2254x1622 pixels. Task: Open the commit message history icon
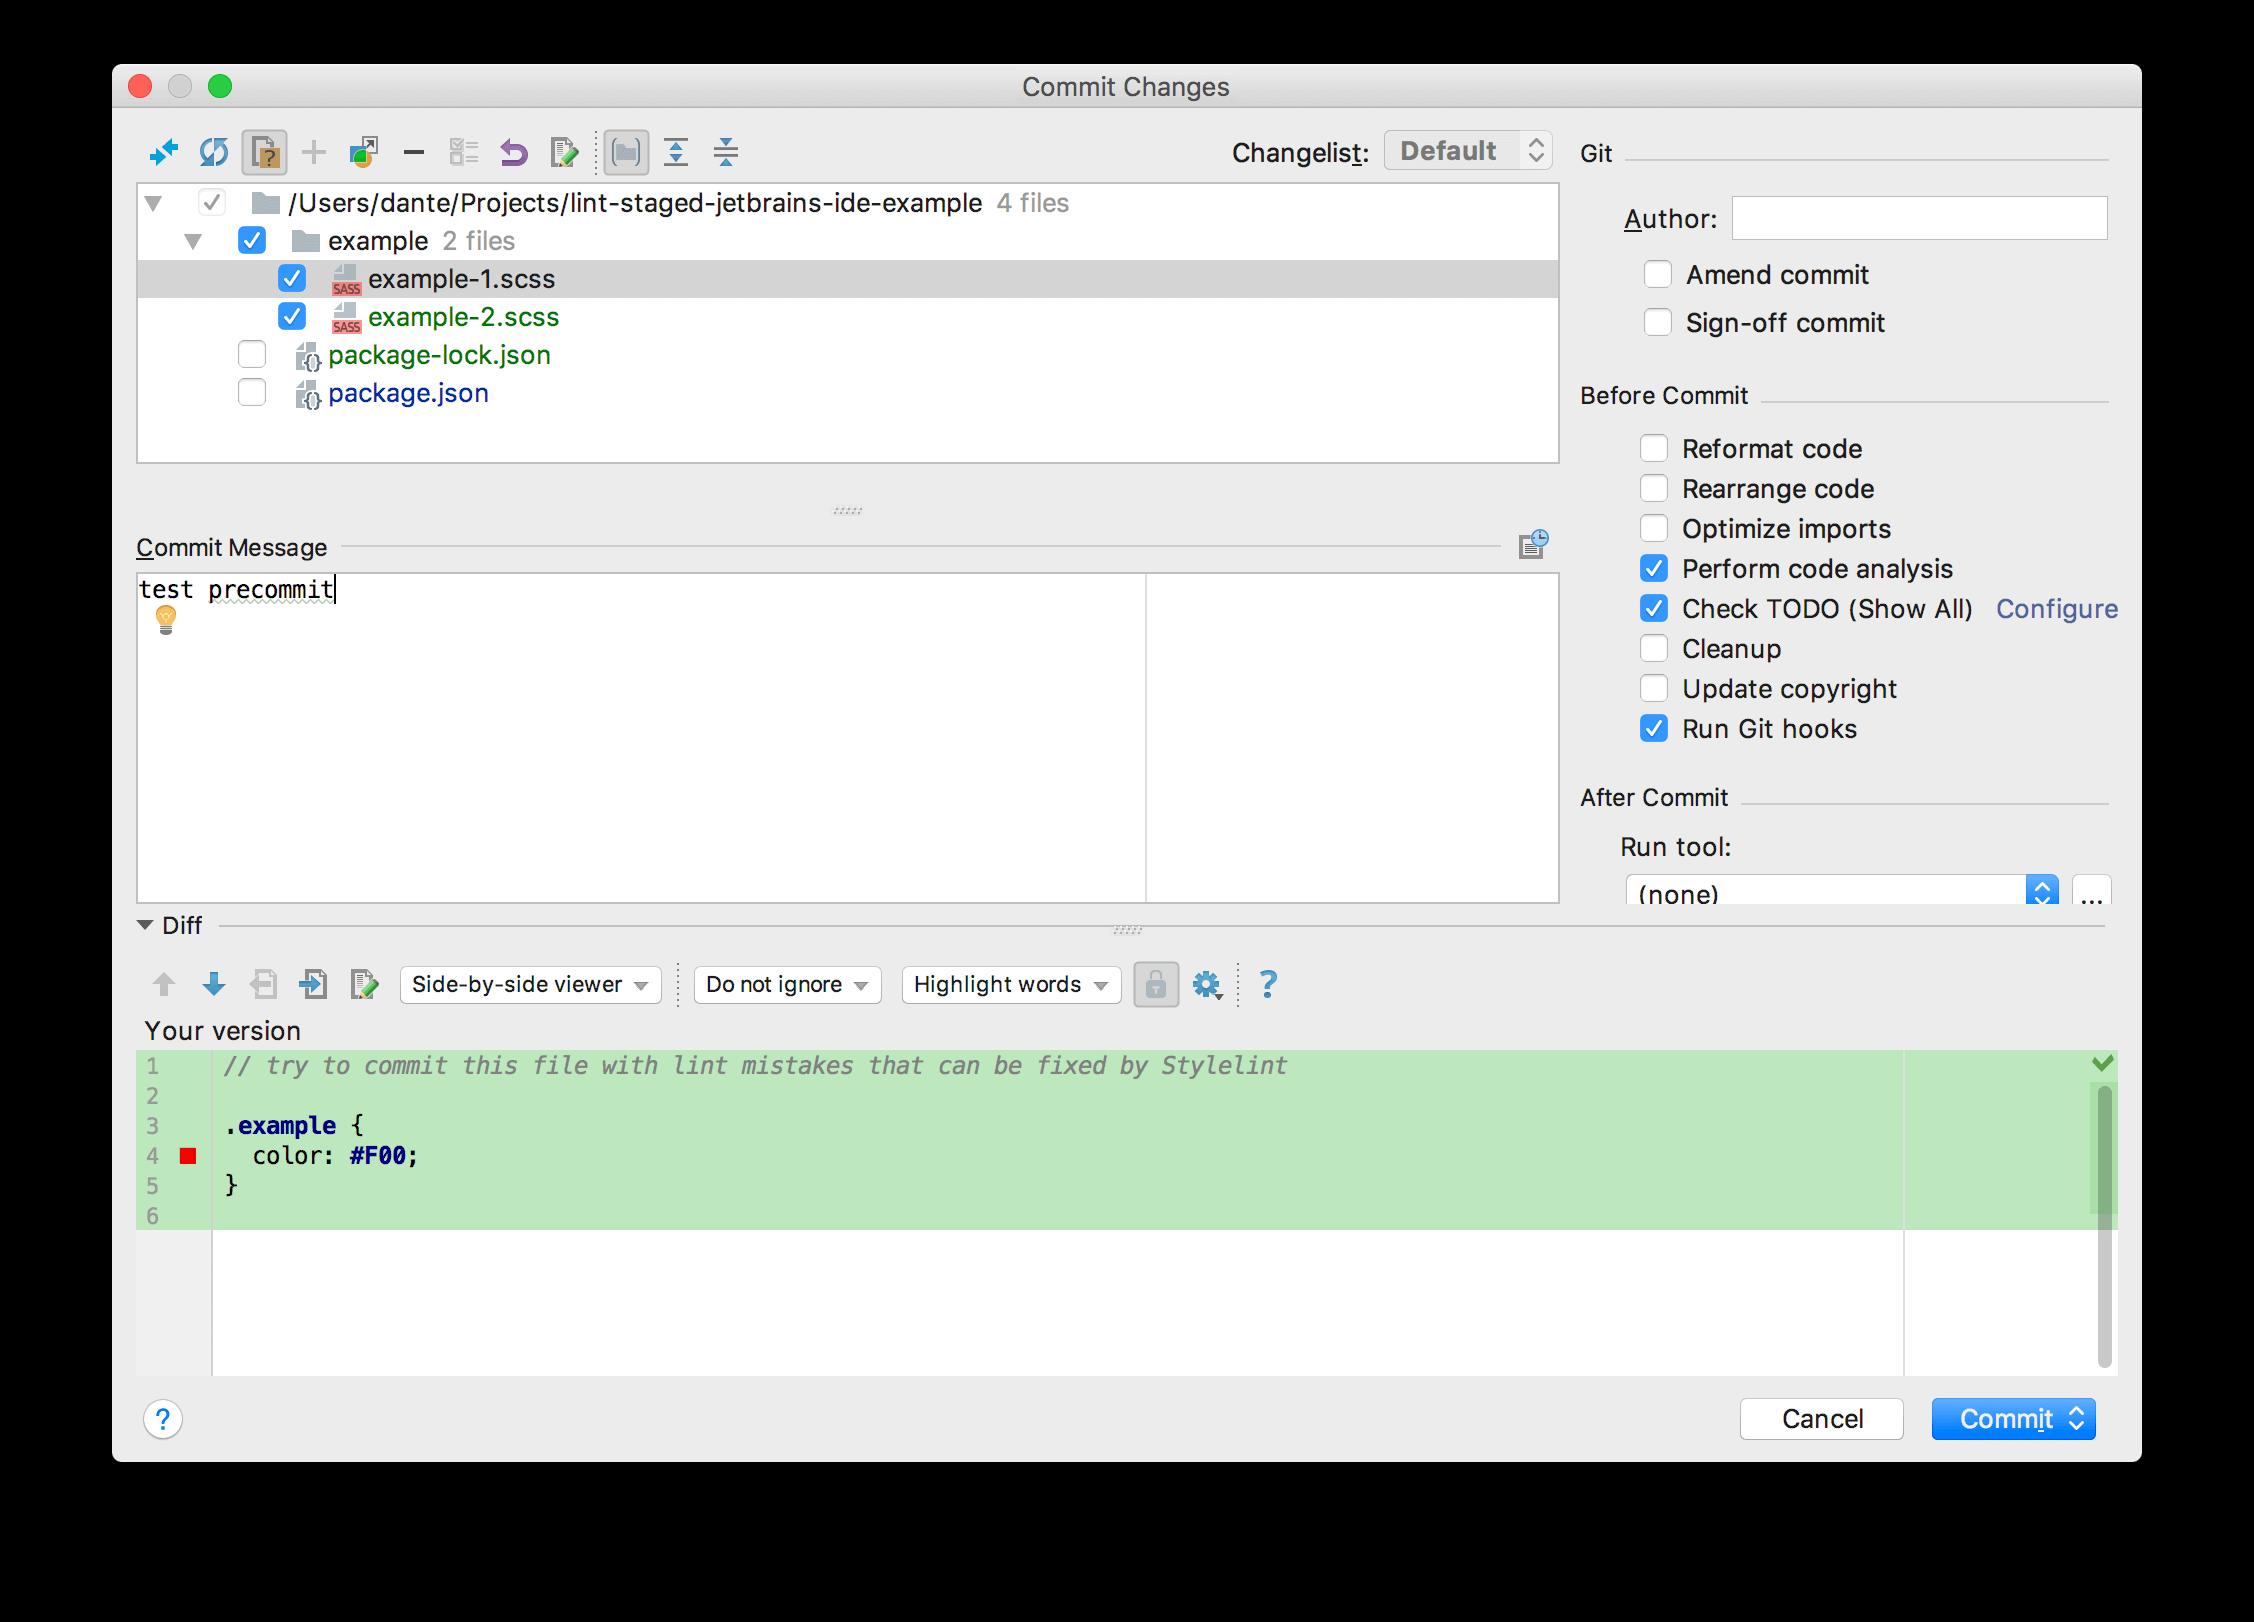(1533, 544)
